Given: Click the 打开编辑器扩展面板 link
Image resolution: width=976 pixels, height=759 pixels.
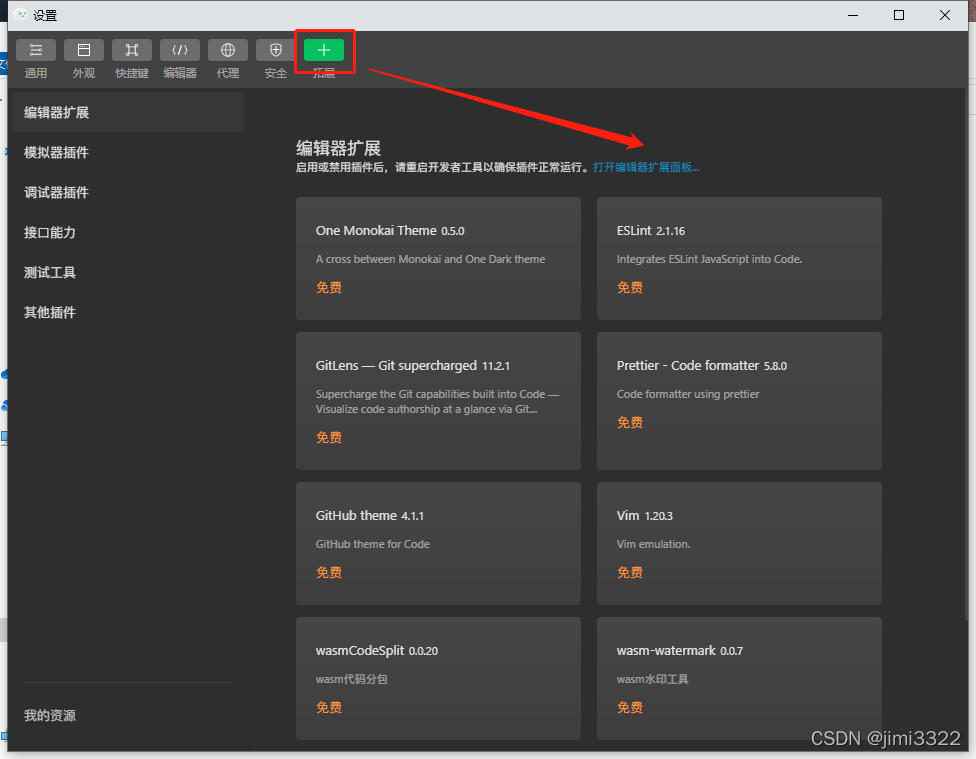Looking at the screenshot, I should coord(646,167).
